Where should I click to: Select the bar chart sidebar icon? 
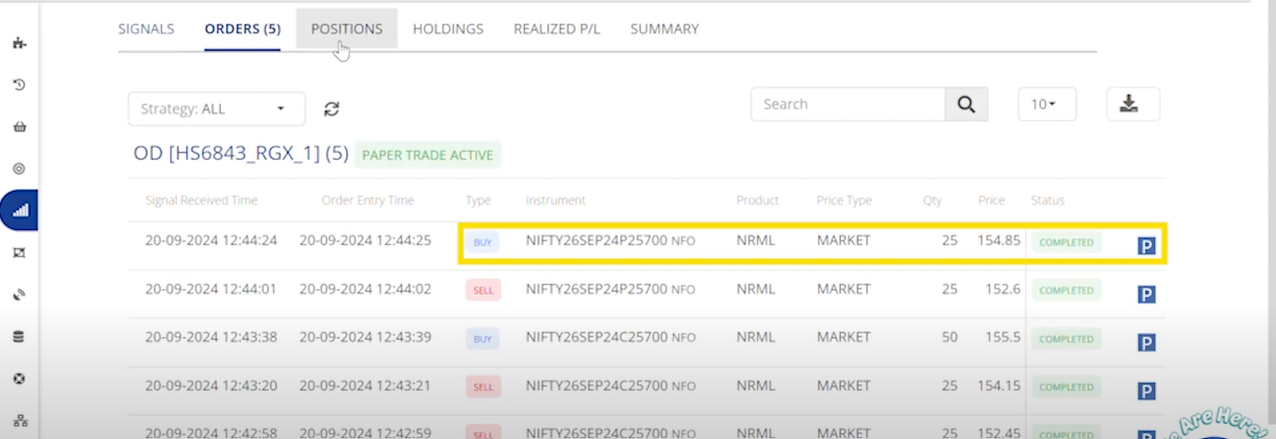tap(19, 211)
